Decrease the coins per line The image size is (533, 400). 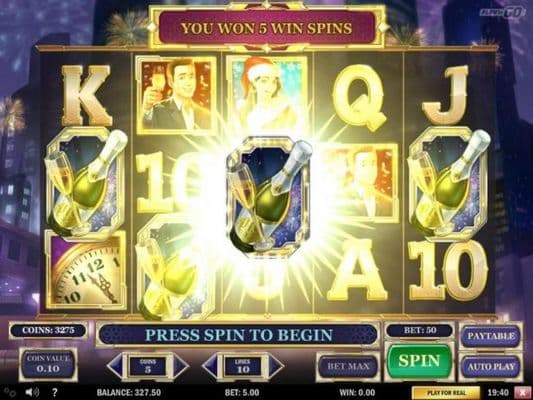tap(115, 366)
